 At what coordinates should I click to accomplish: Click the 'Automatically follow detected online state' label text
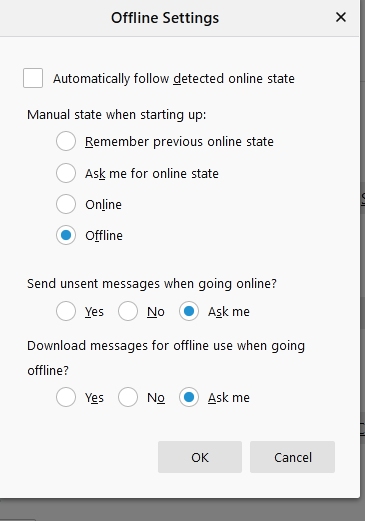(x=174, y=79)
